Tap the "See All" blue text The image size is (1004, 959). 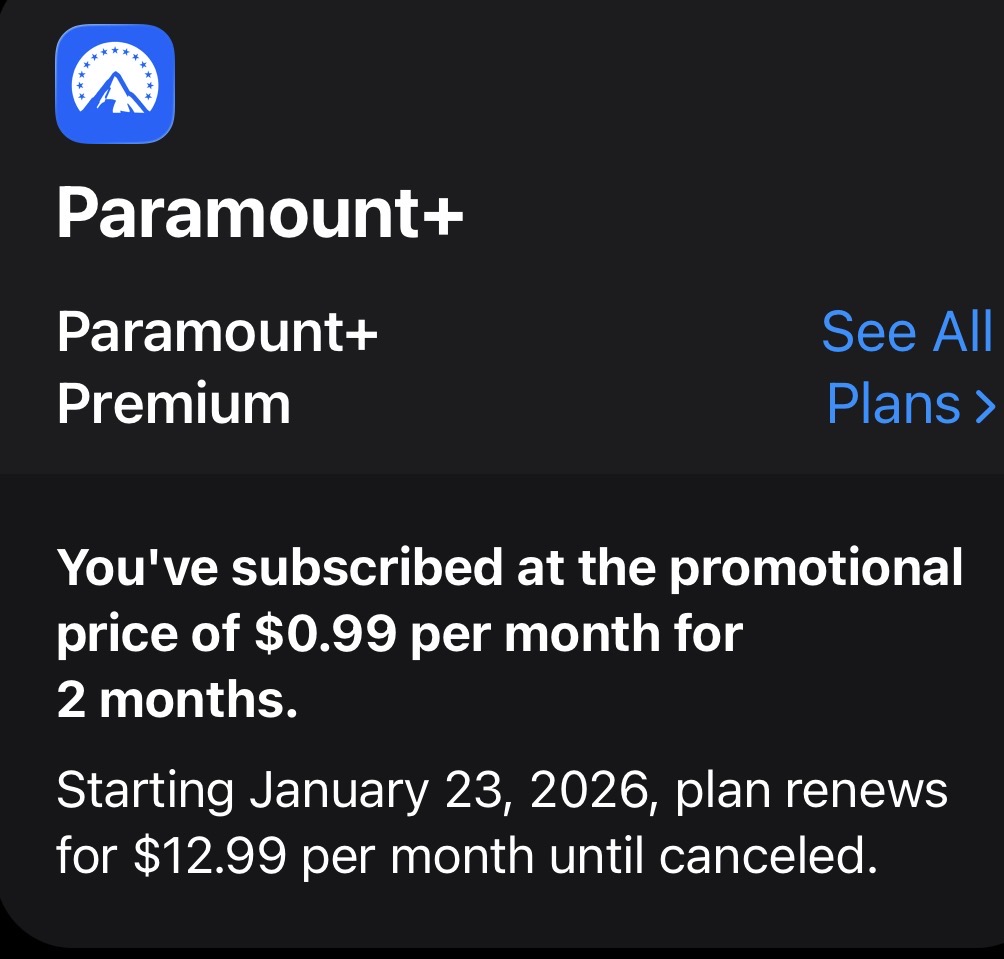907,331
